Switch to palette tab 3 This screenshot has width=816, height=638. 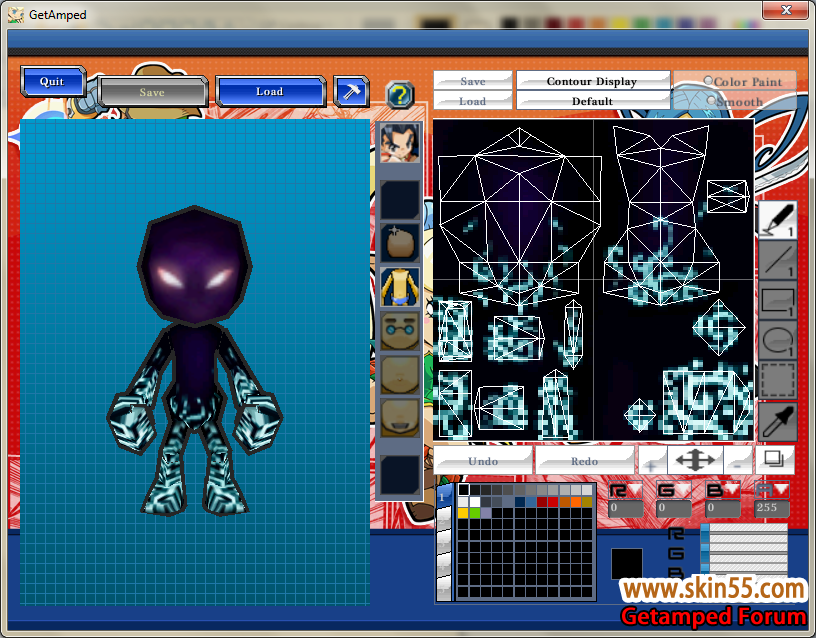click(444, 541)
